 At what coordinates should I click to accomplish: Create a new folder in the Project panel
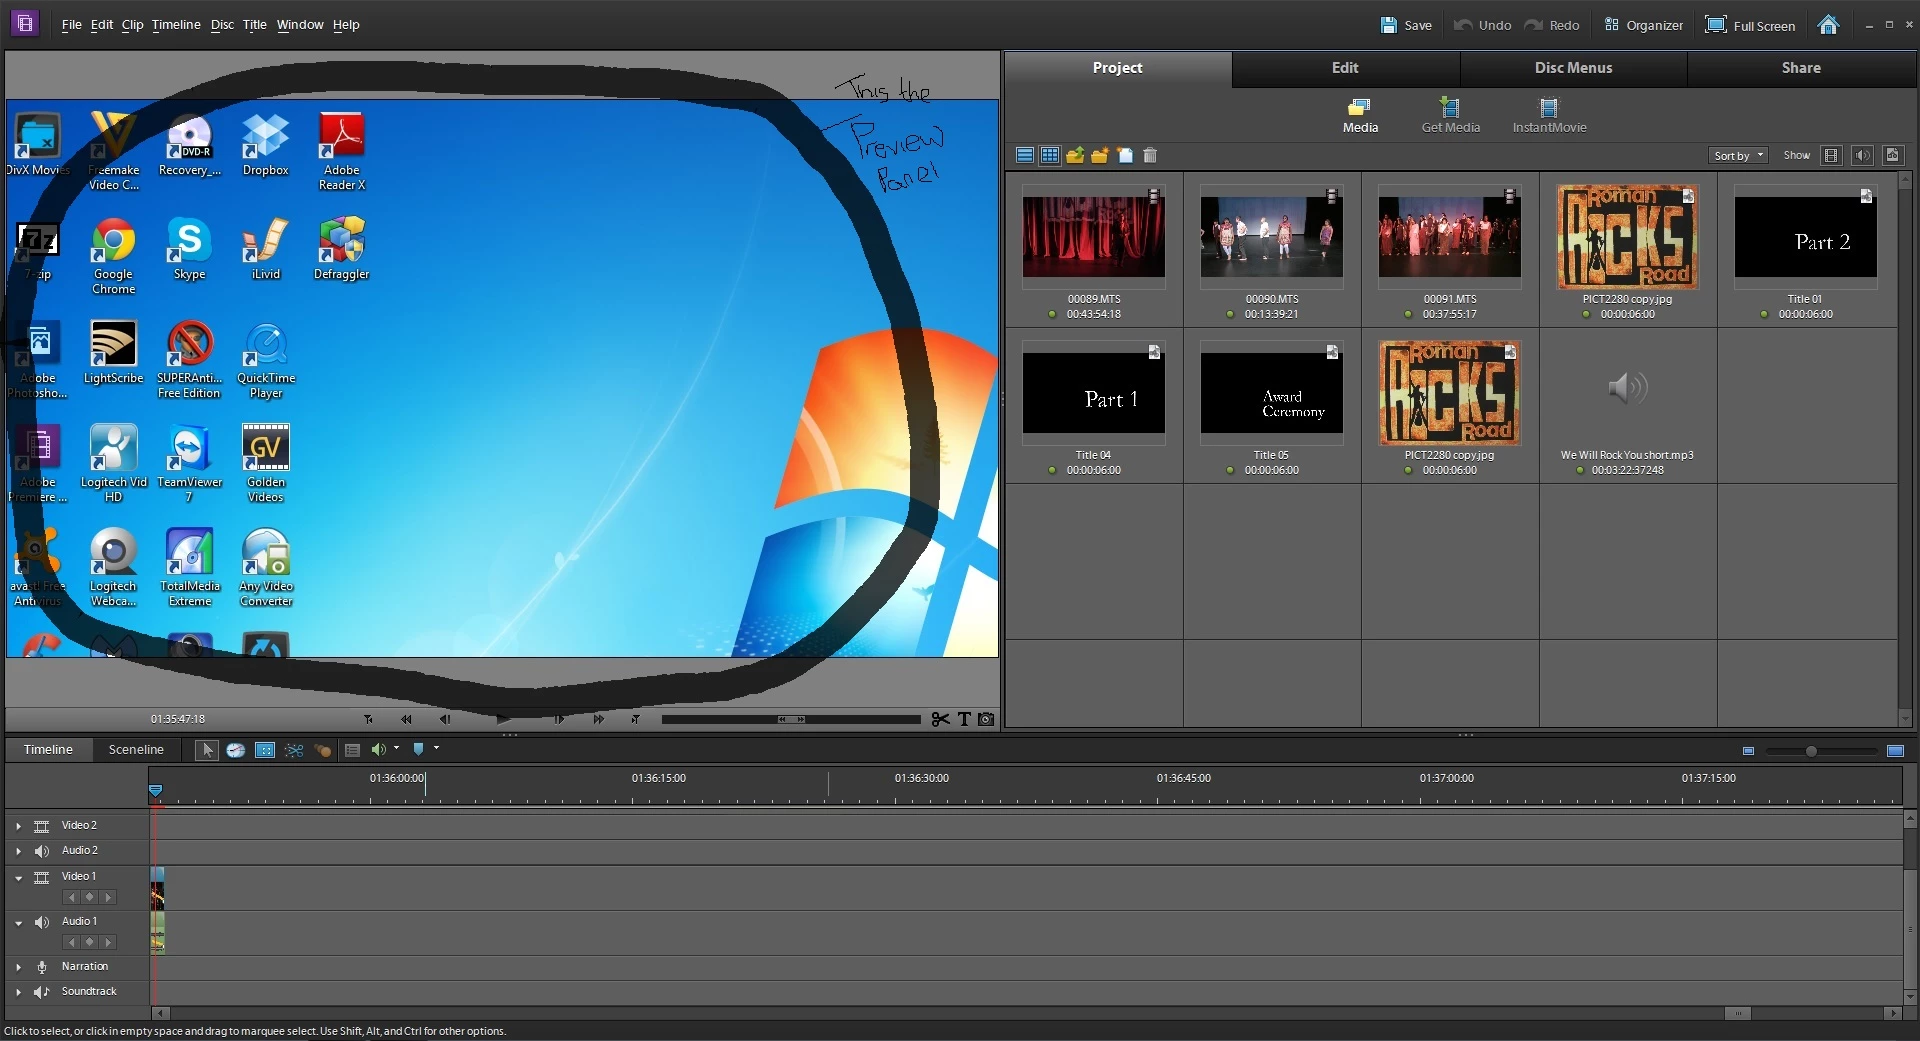[1100, 155]
